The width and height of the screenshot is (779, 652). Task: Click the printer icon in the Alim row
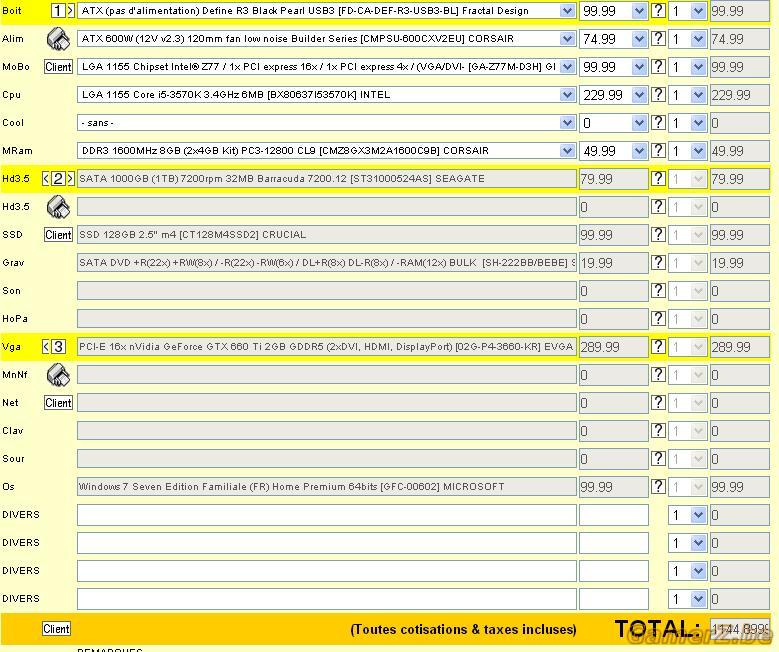pos(58,39)
